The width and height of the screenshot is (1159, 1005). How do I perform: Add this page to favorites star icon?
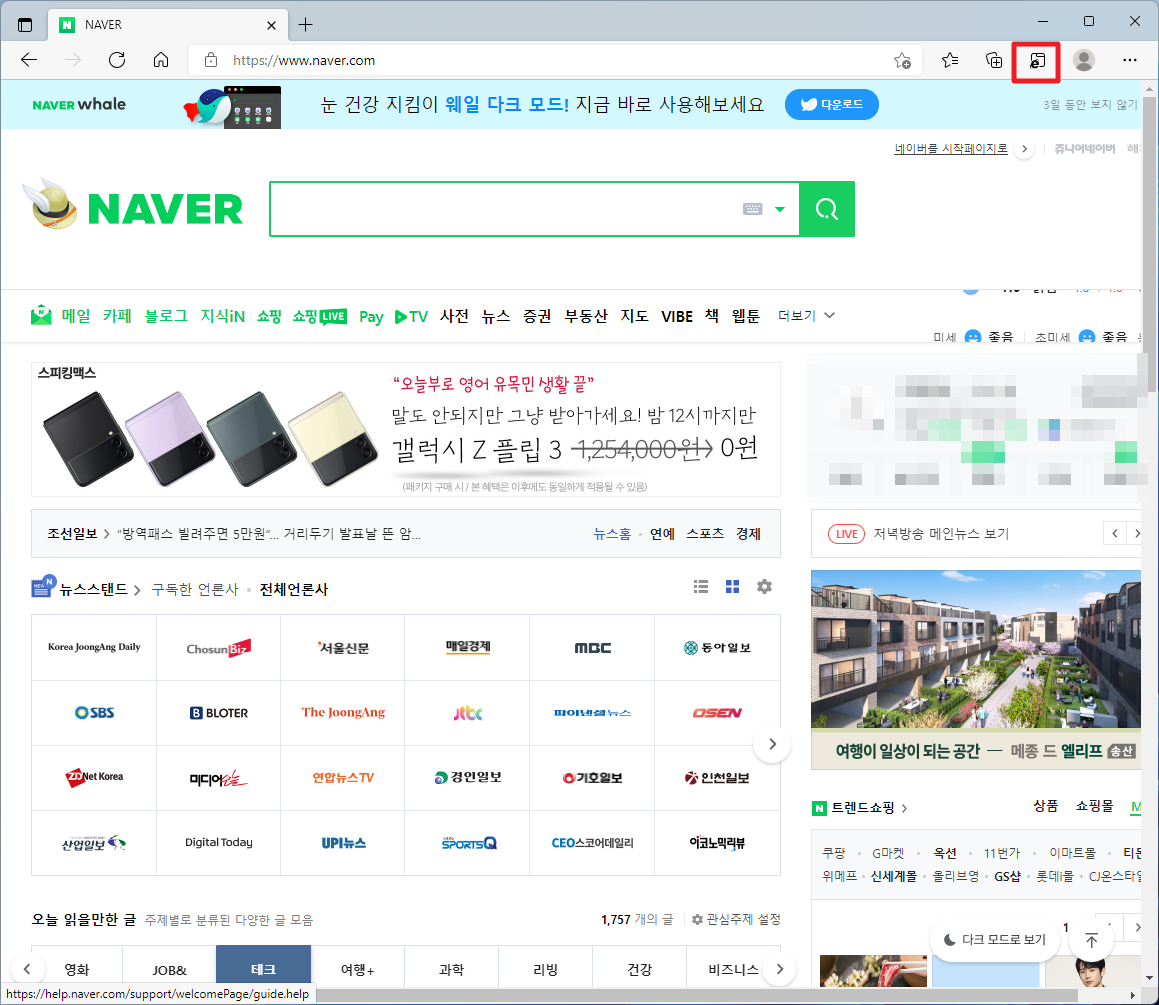click(x=902, y=61)
